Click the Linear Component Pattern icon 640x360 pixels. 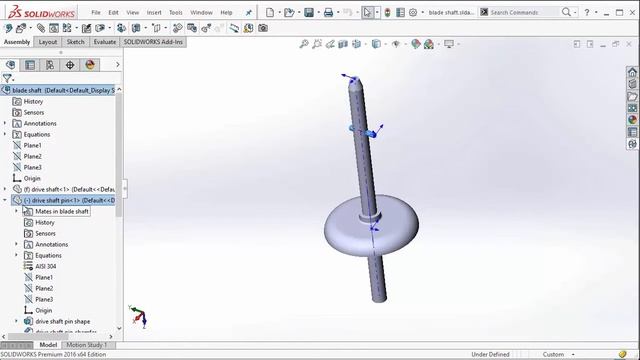click(67, 28)
